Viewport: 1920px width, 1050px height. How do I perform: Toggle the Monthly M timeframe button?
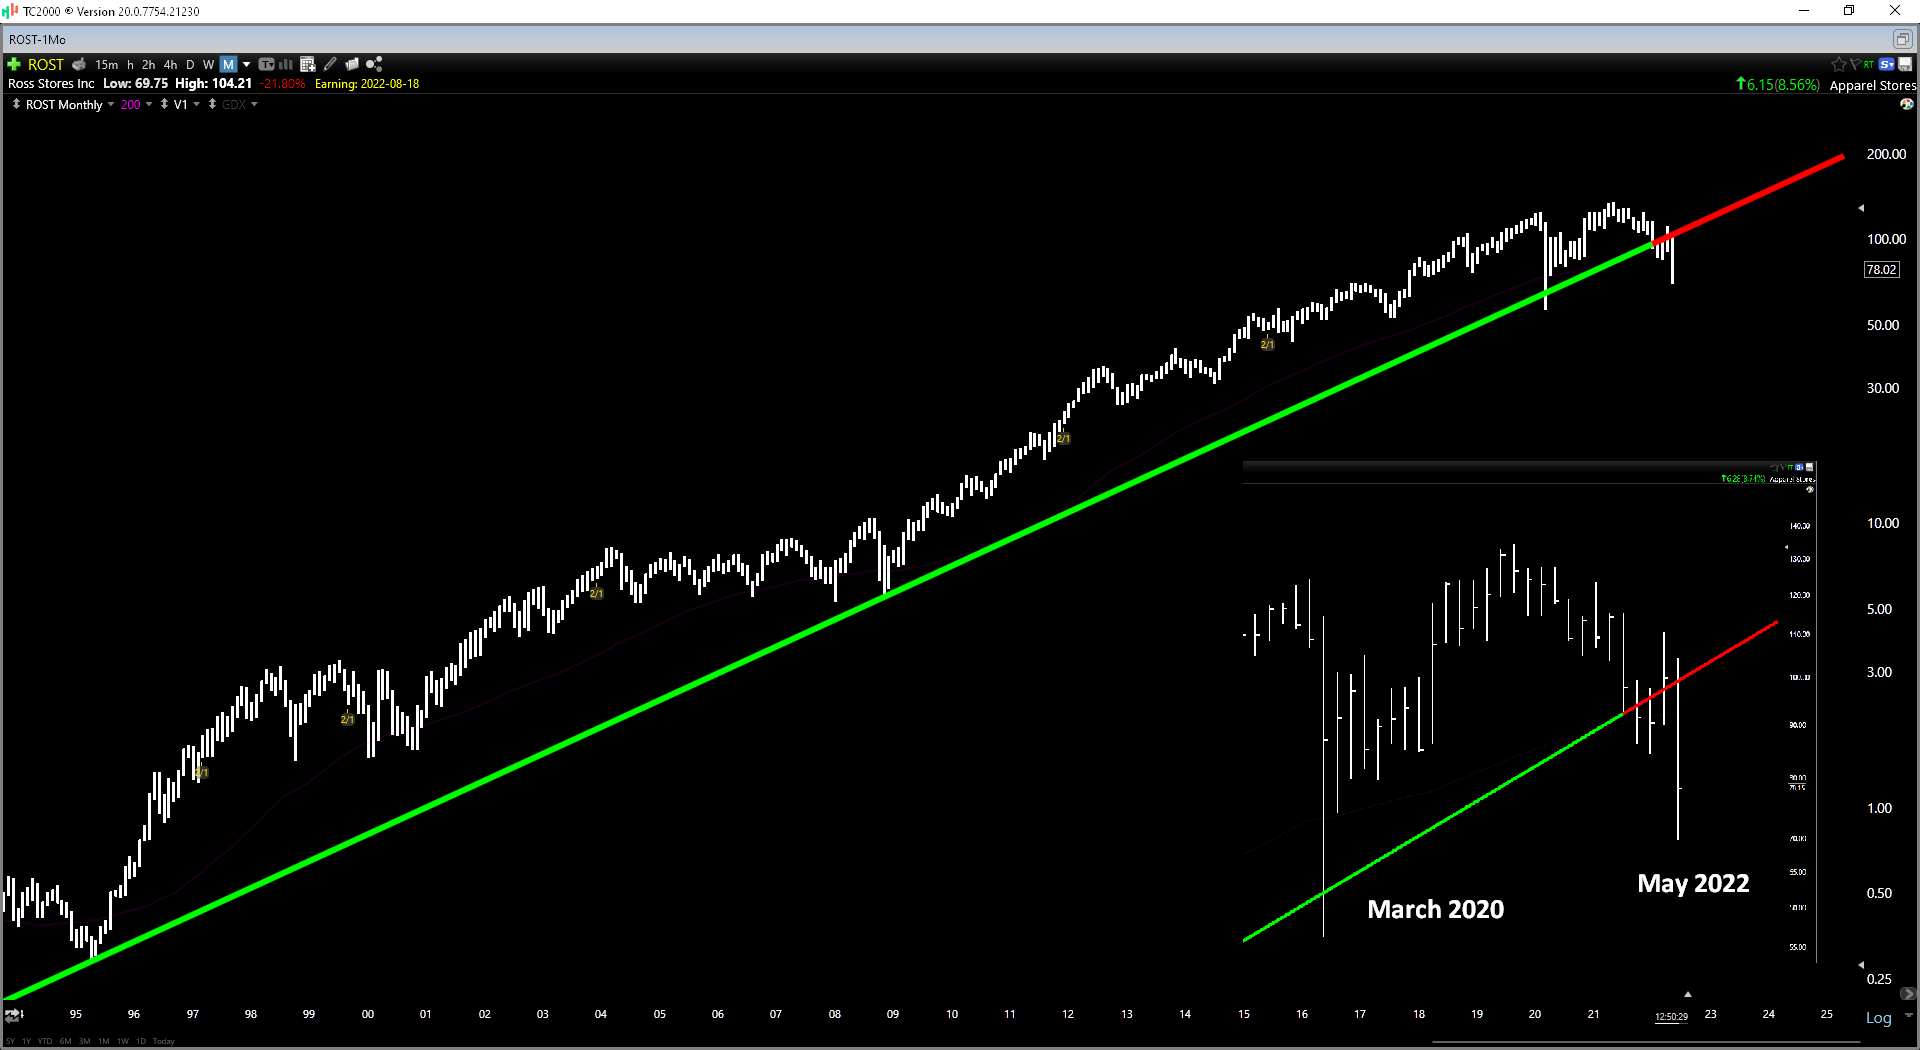pyautogui.click(x=228, y=64)
